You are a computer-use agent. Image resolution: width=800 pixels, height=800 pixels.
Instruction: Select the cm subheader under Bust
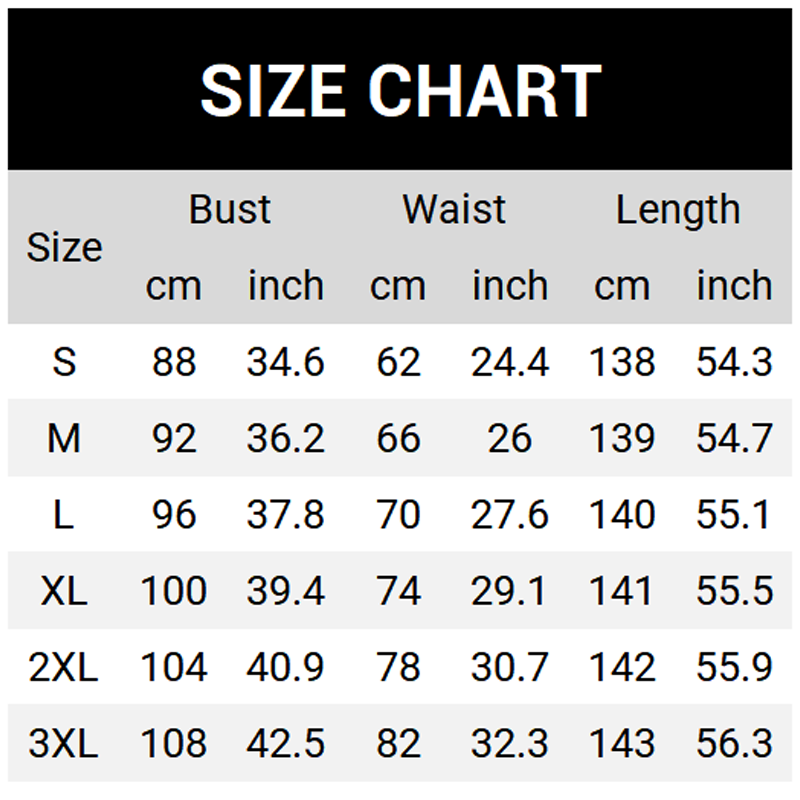174,286
